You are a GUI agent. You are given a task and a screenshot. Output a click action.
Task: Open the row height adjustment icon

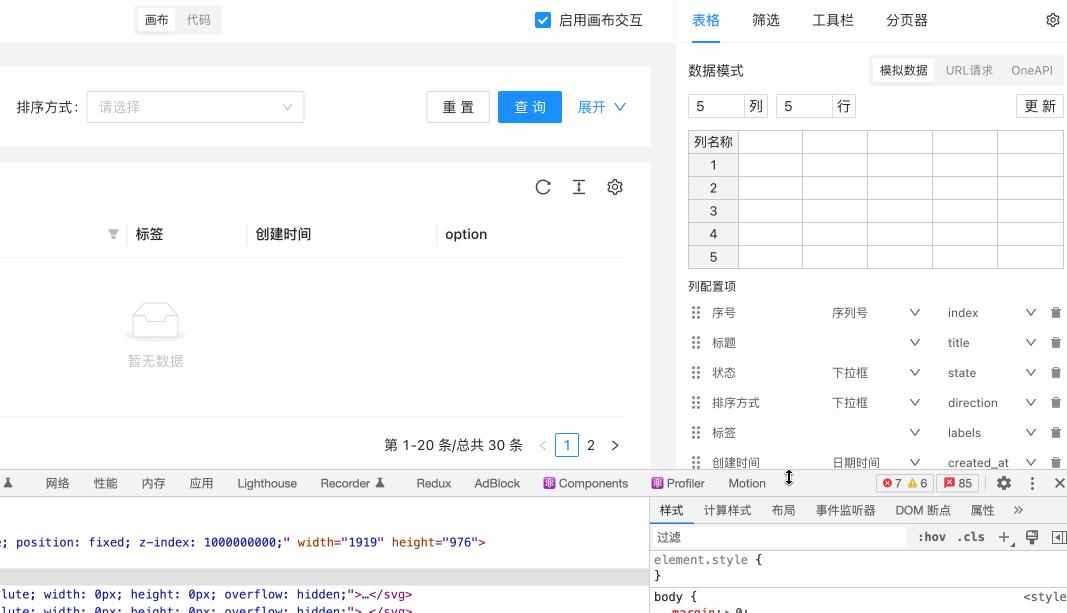point(578,186)
